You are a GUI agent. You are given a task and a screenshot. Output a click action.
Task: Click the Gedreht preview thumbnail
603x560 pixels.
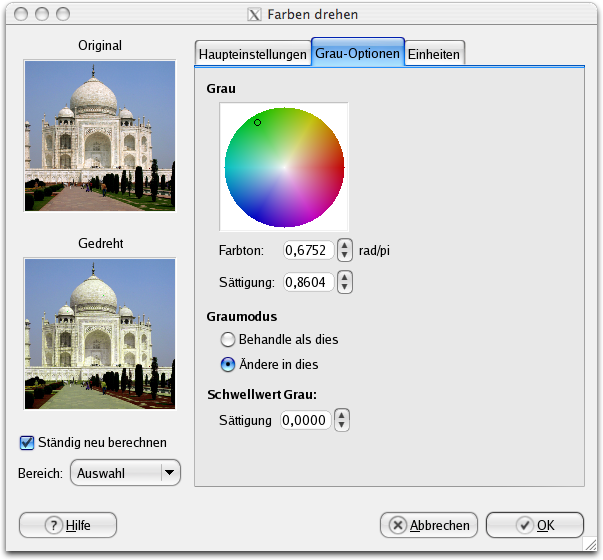[100, 334]
